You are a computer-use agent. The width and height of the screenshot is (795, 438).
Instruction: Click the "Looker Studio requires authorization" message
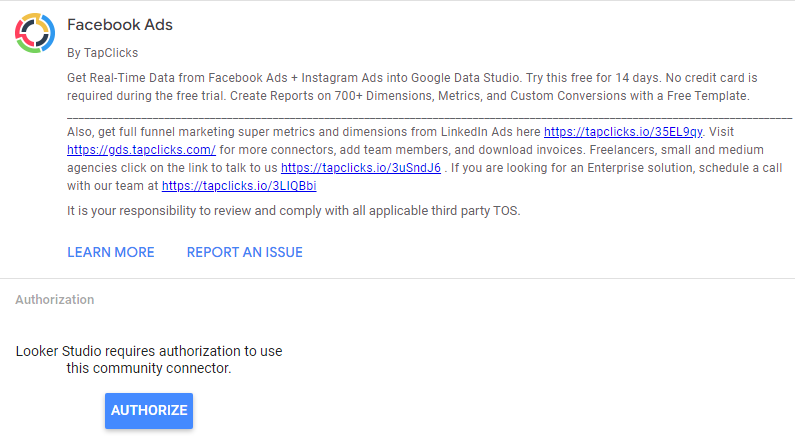click(149, 359)
